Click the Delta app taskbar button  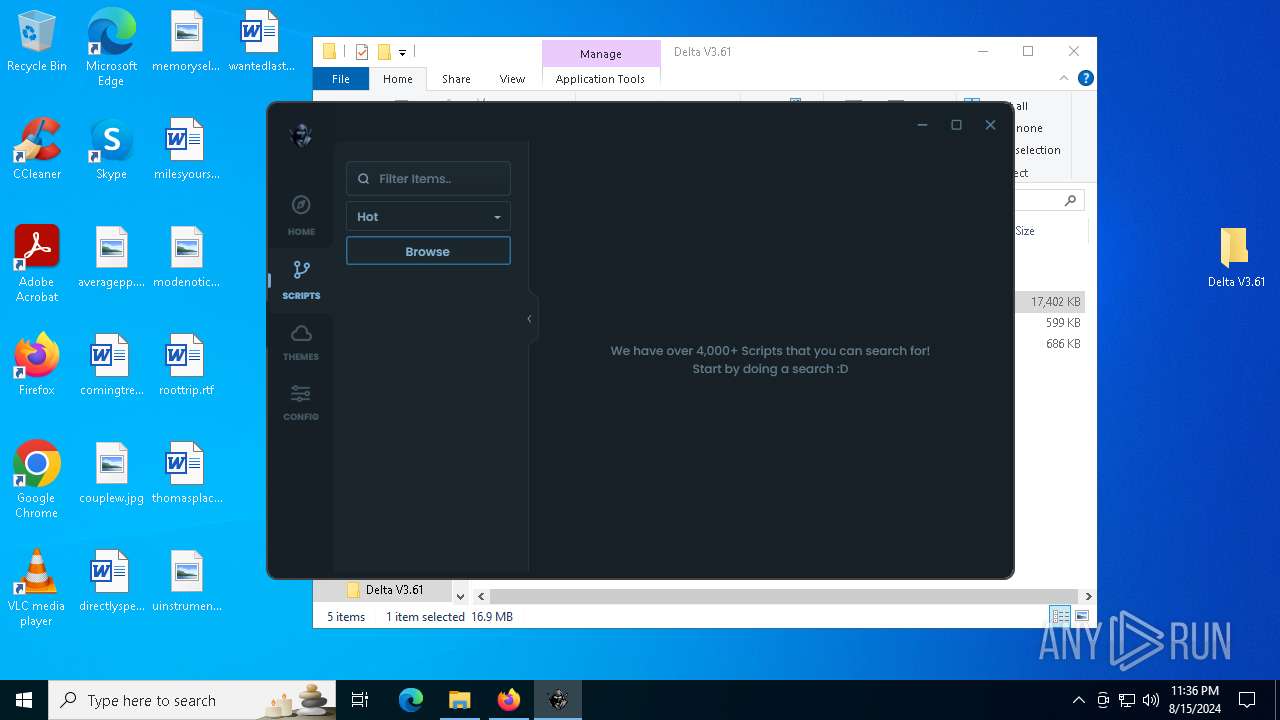click(558, 700)
